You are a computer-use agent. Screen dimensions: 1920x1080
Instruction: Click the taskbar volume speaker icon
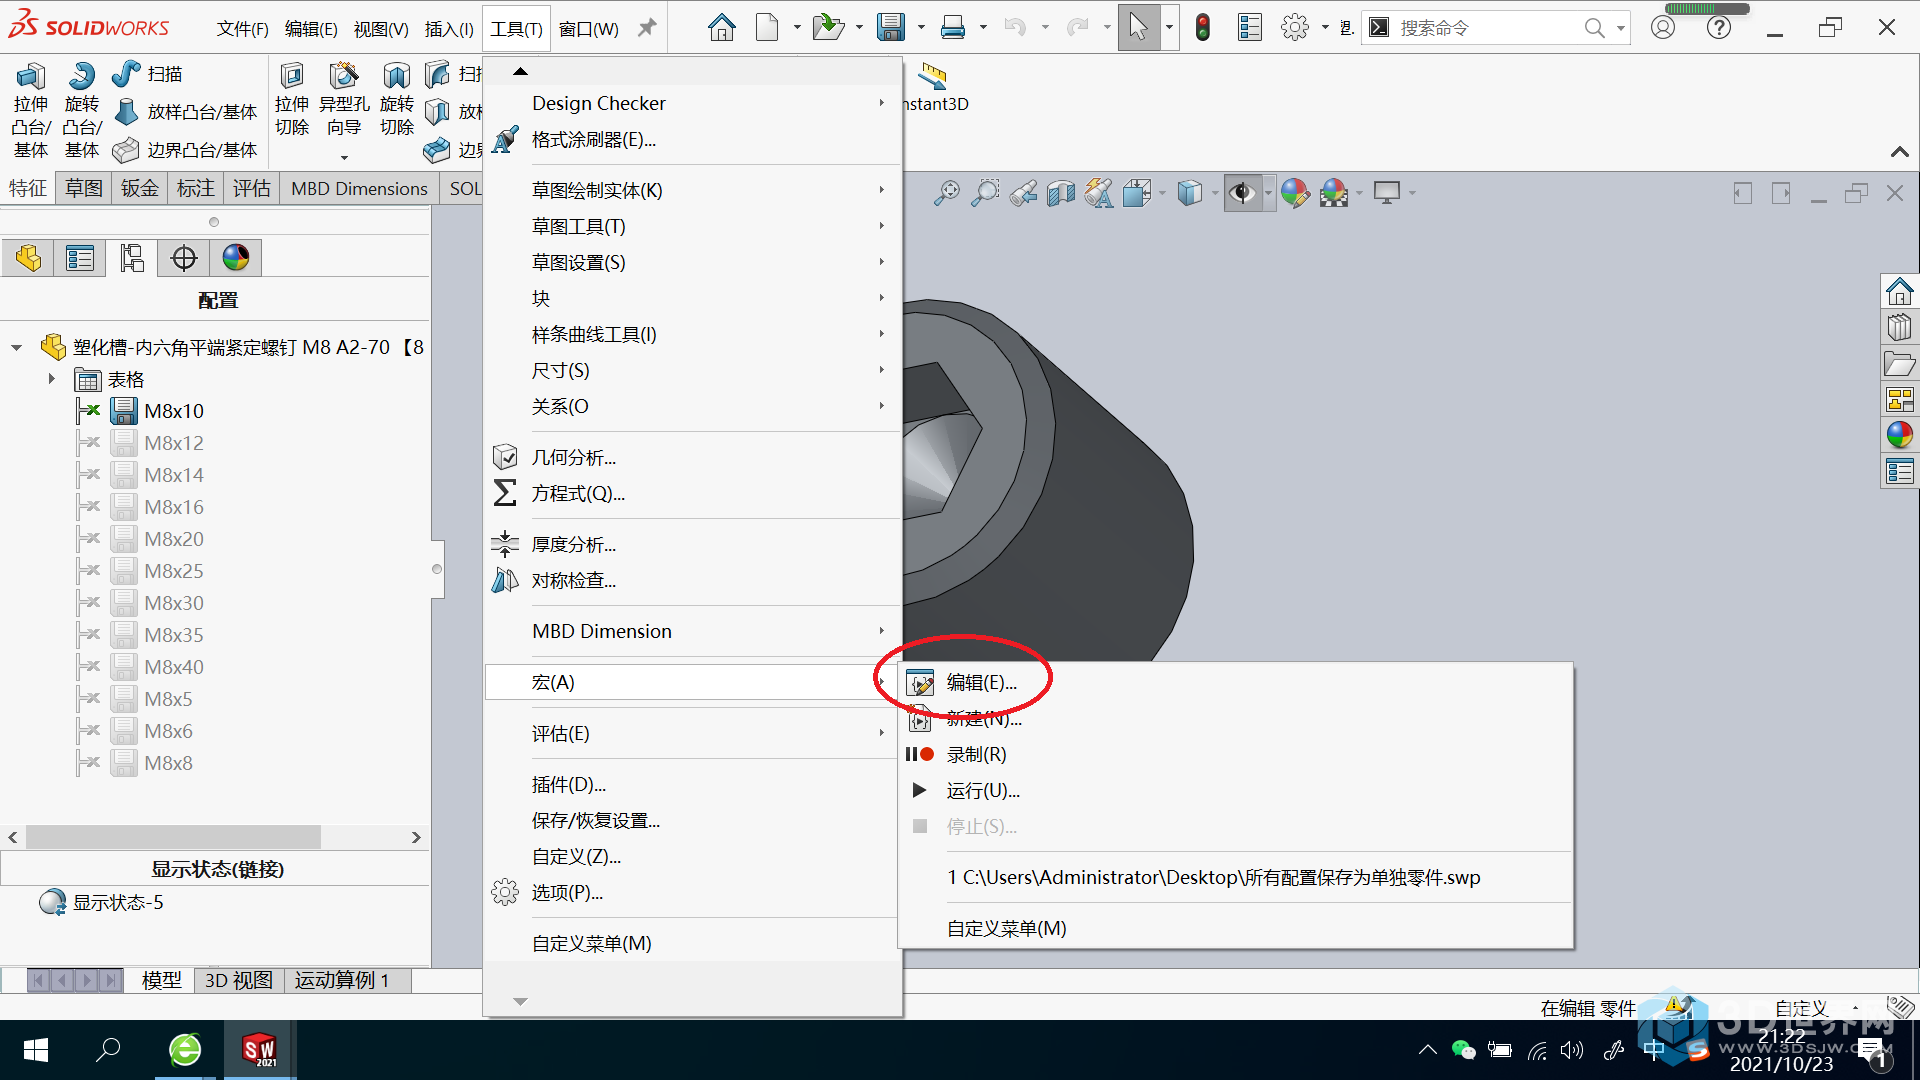point(1572,1050)
